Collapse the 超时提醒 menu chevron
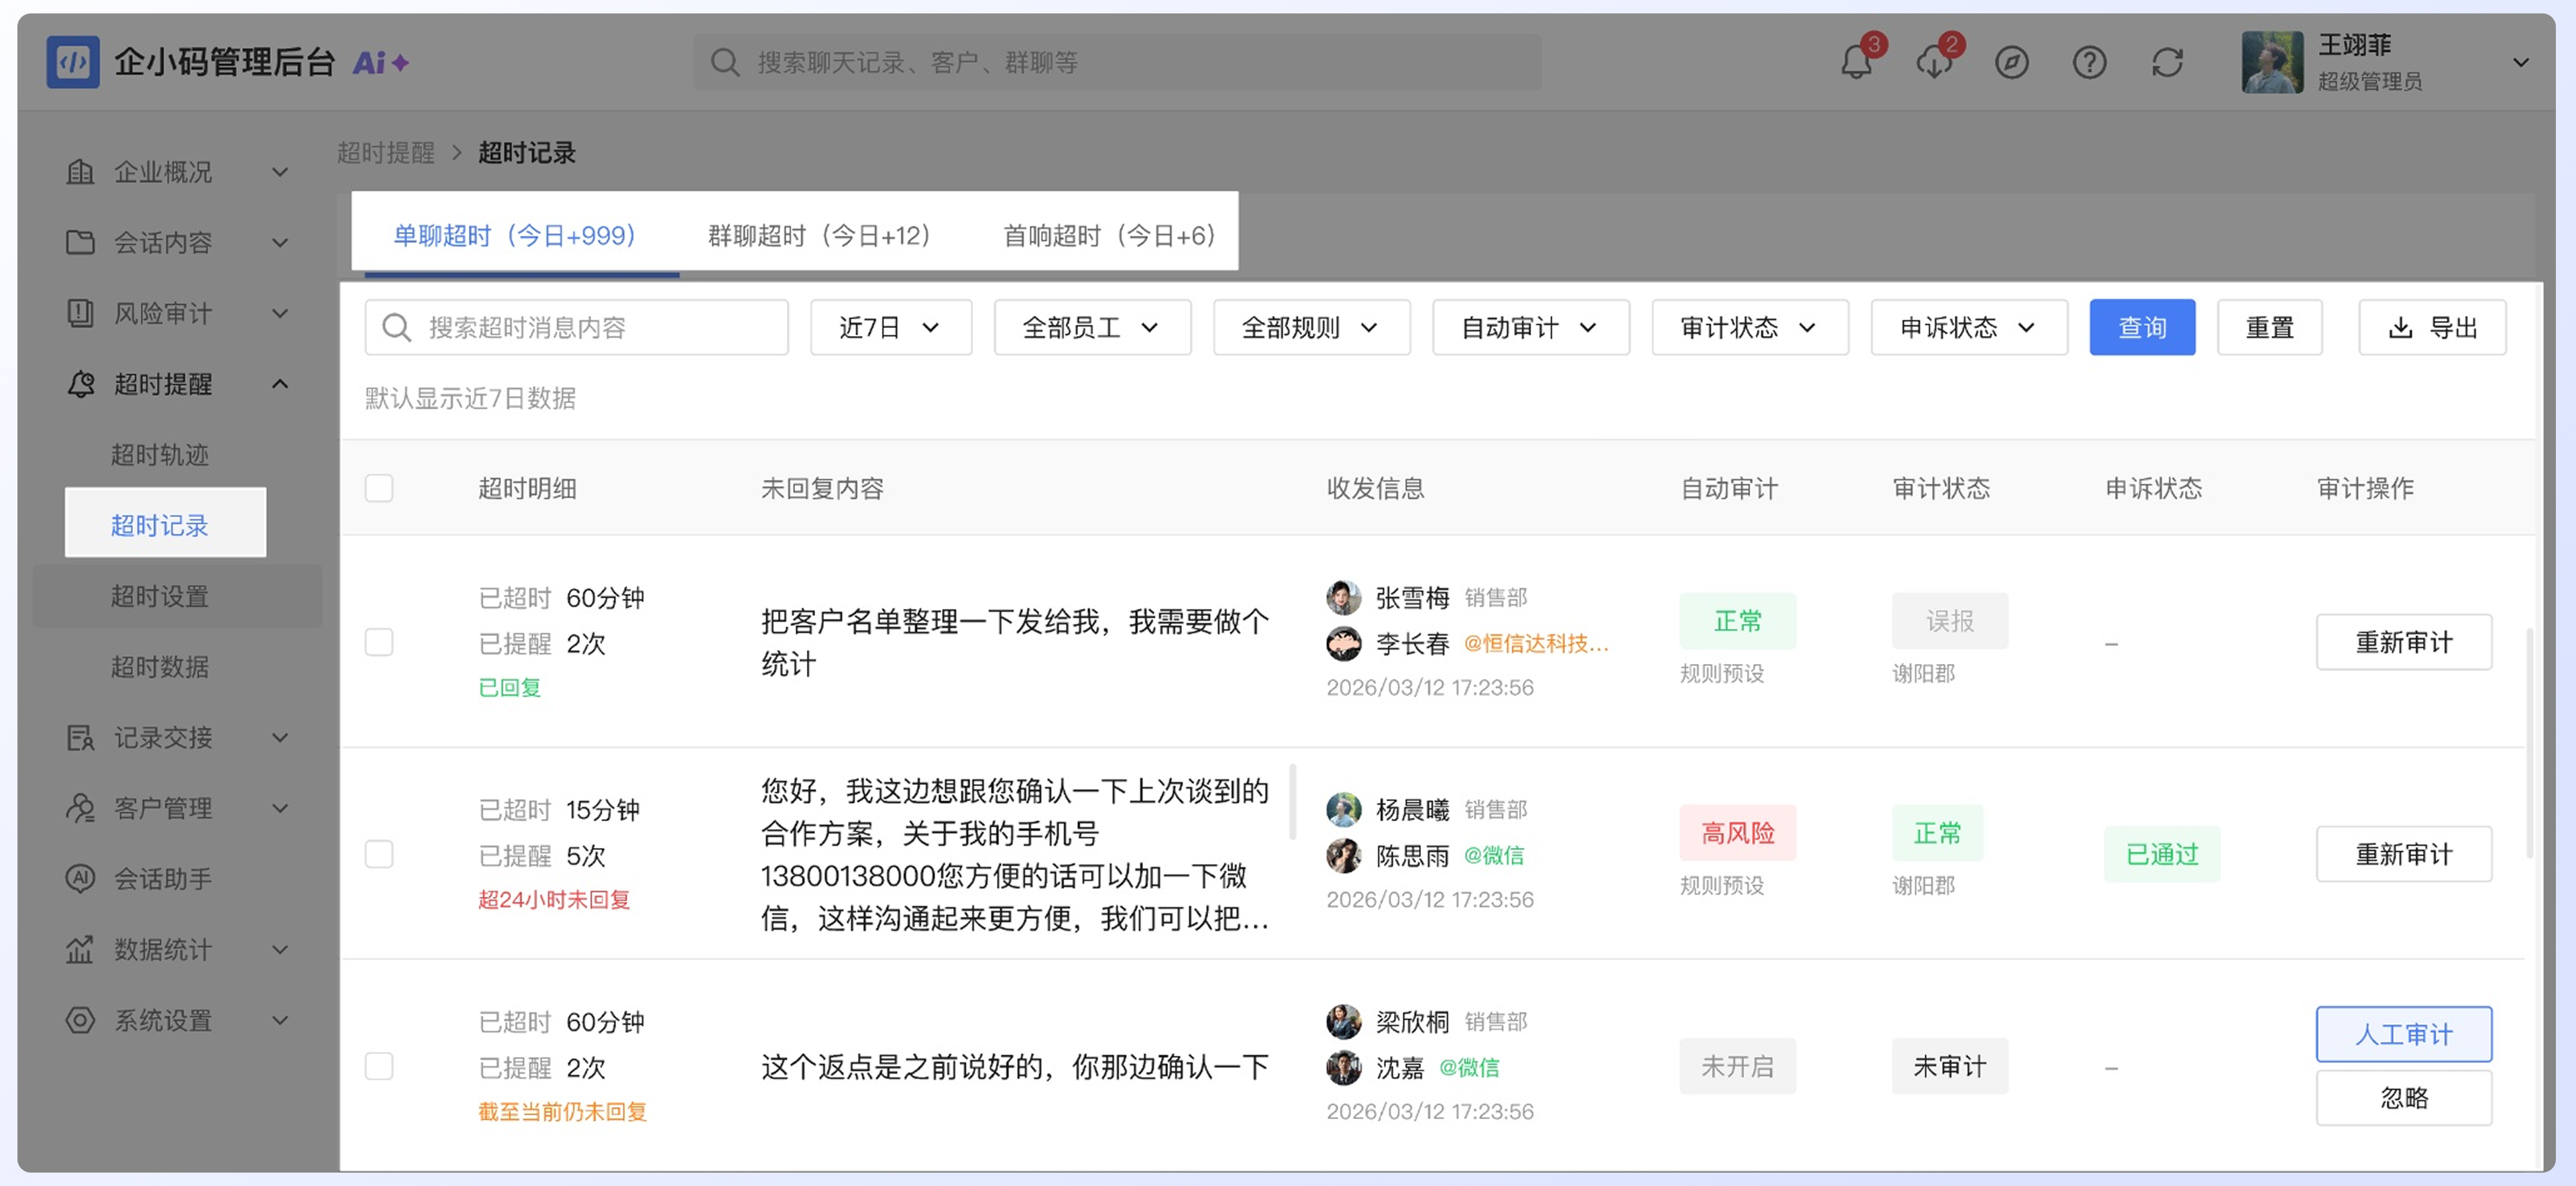 pos(280,384)
